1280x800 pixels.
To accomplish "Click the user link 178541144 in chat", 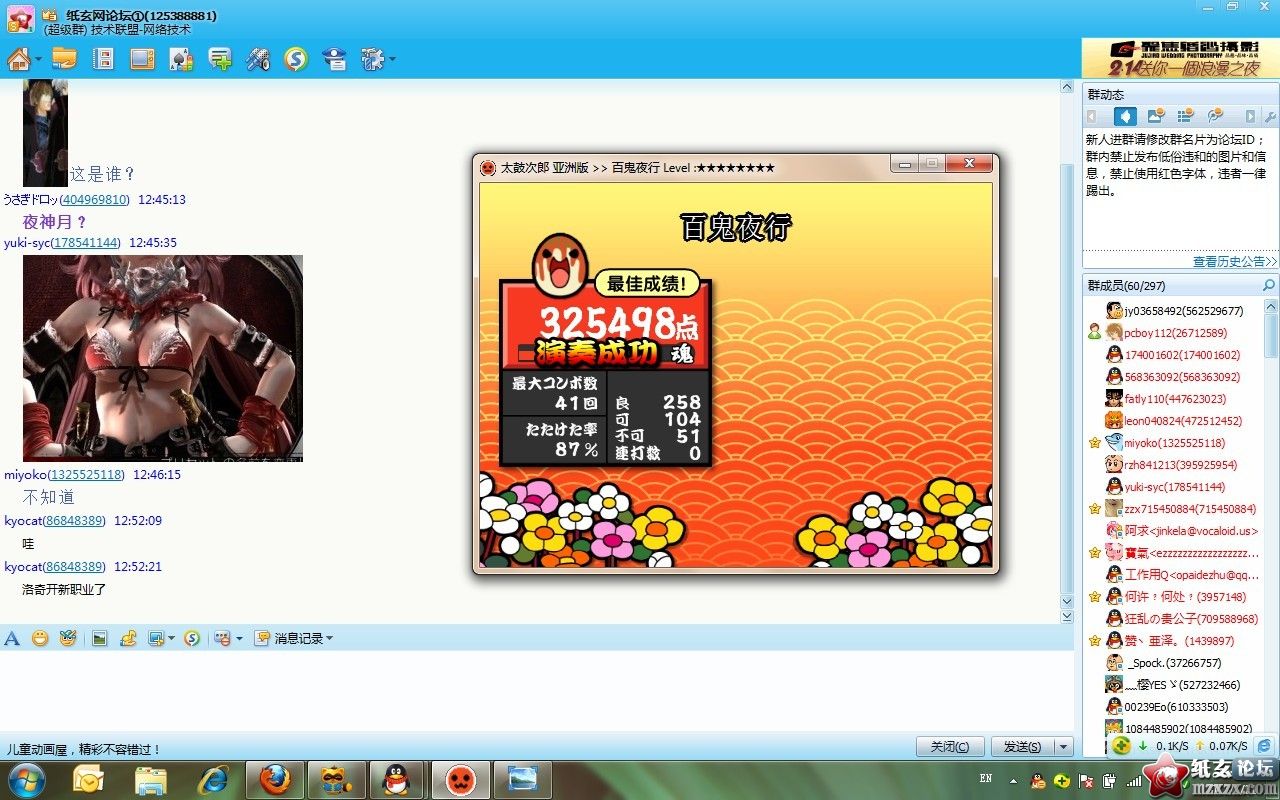I will (86, 243).
